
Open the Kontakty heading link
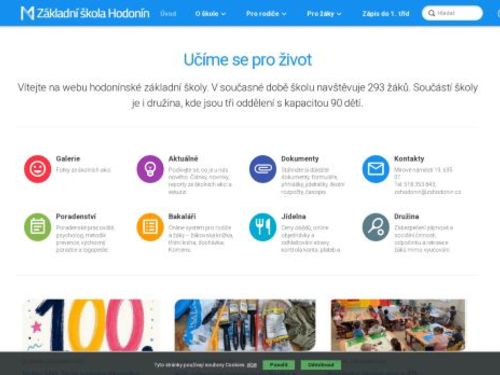pyautogui.click(x=409, y=159)
